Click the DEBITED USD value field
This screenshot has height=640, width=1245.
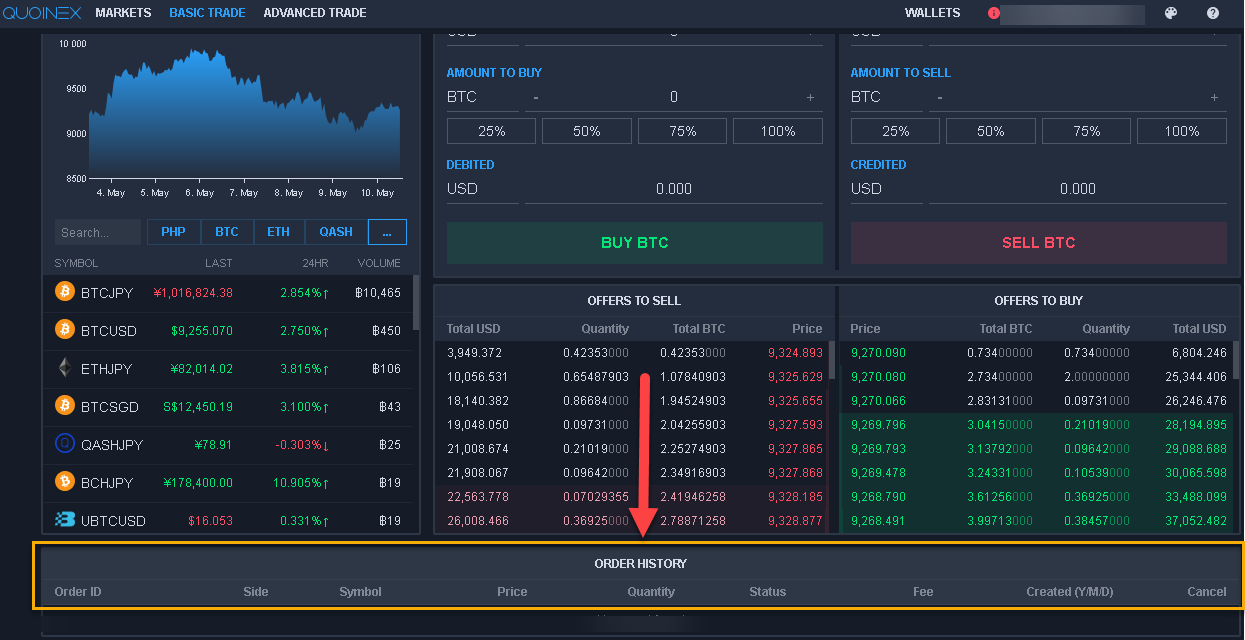point(674,189)
